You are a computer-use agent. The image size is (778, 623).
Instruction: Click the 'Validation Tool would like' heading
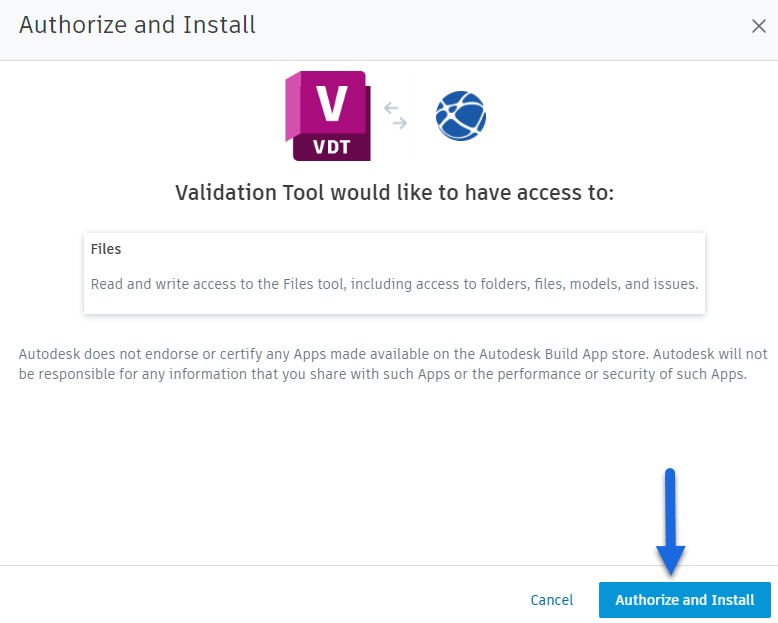click(394, 192)
